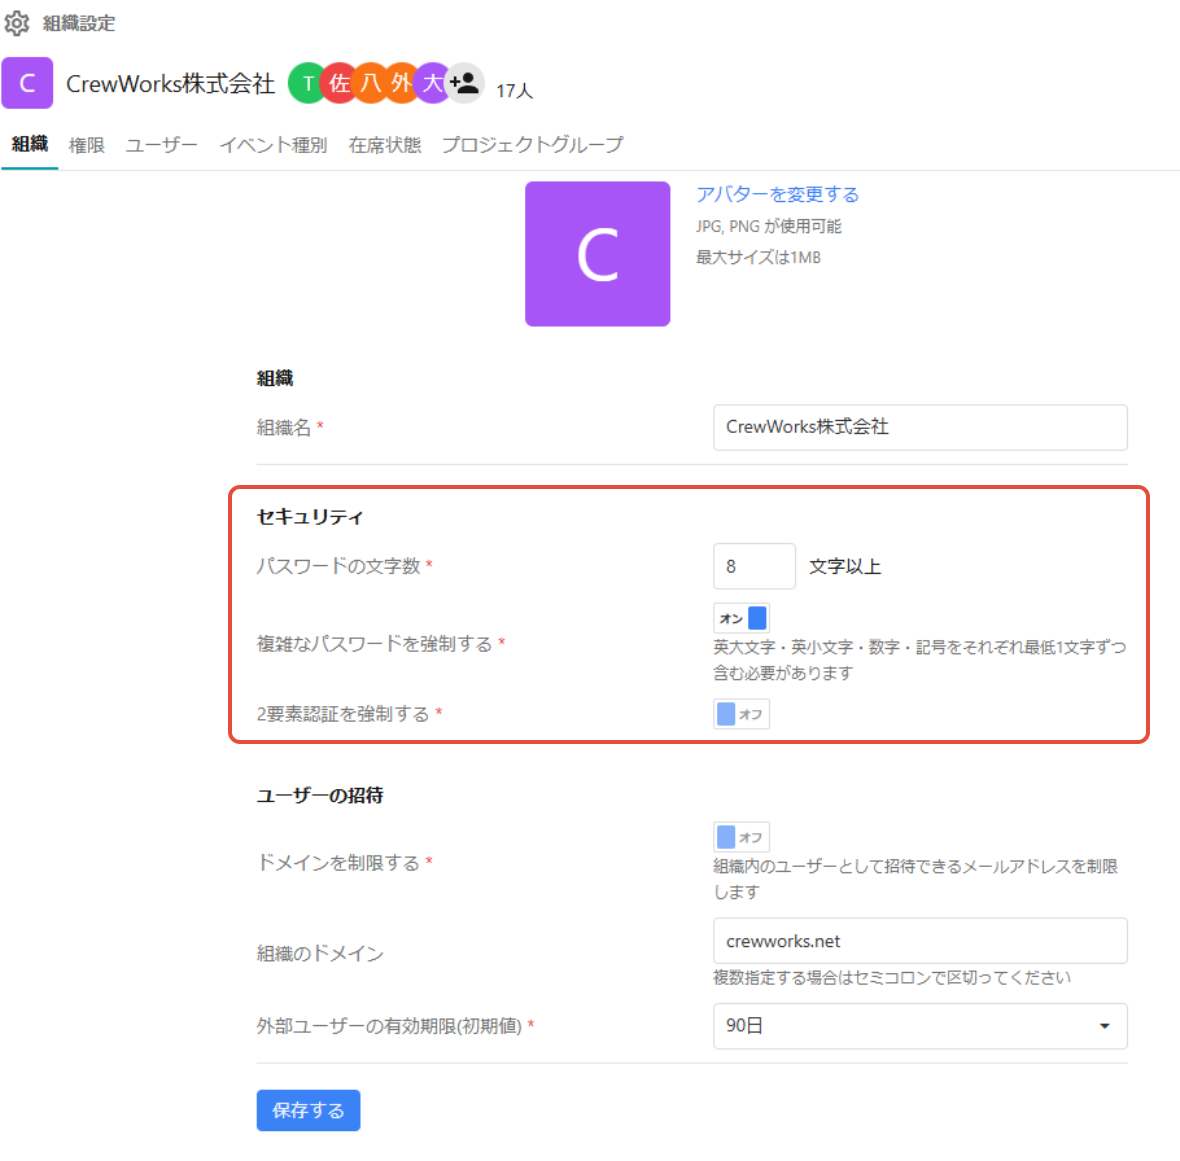Click the 組織名 input field
This screenshot has height=1161, width=1180.
[x=920, y=427]
